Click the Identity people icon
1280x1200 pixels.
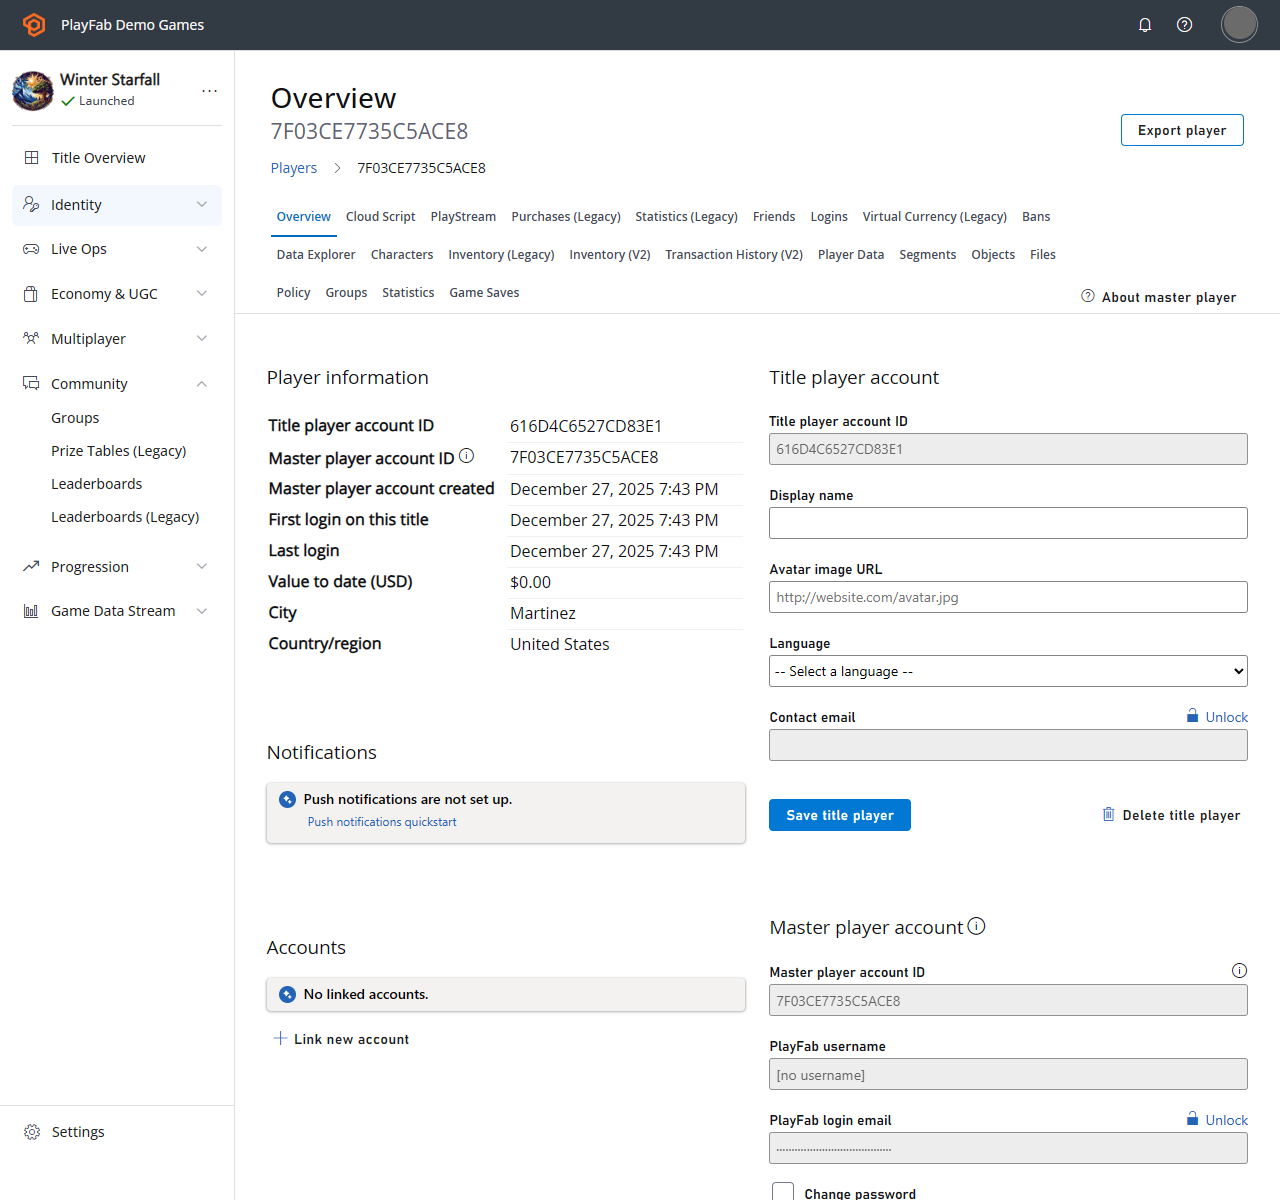(x=31, y=204)
